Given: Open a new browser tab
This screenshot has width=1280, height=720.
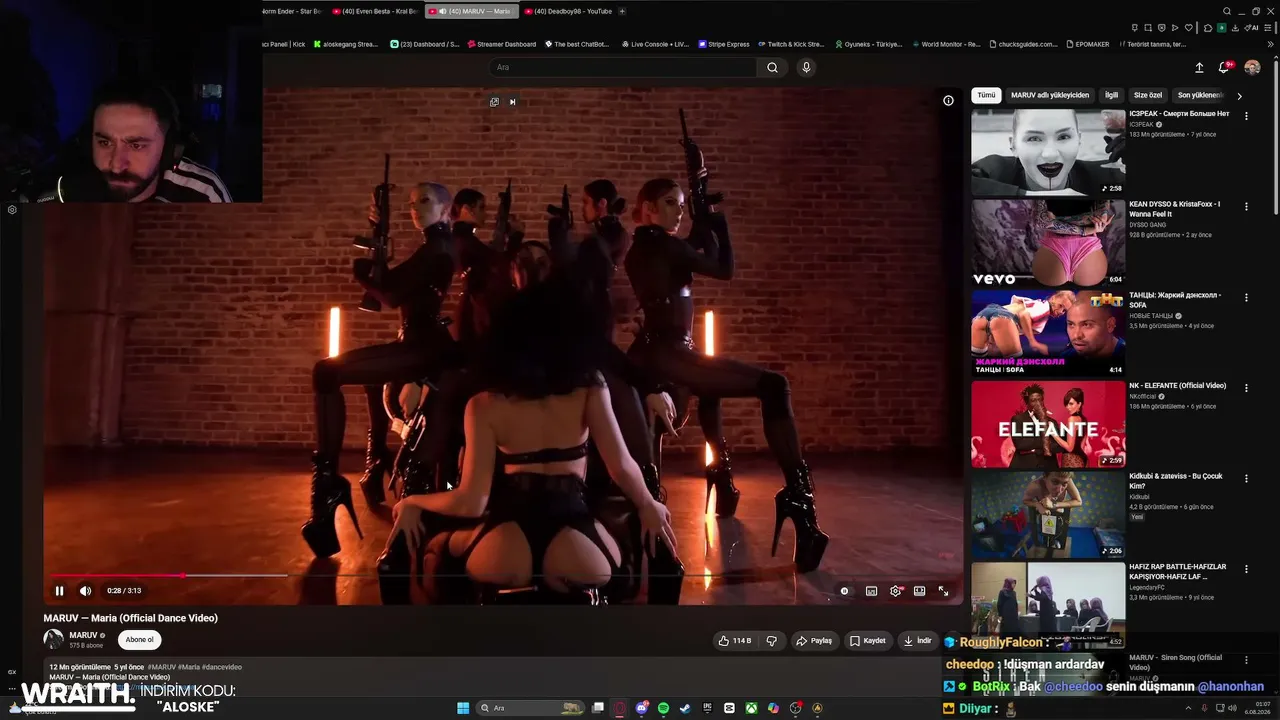Looking at the screenshot, I should [x=622, y=11].
